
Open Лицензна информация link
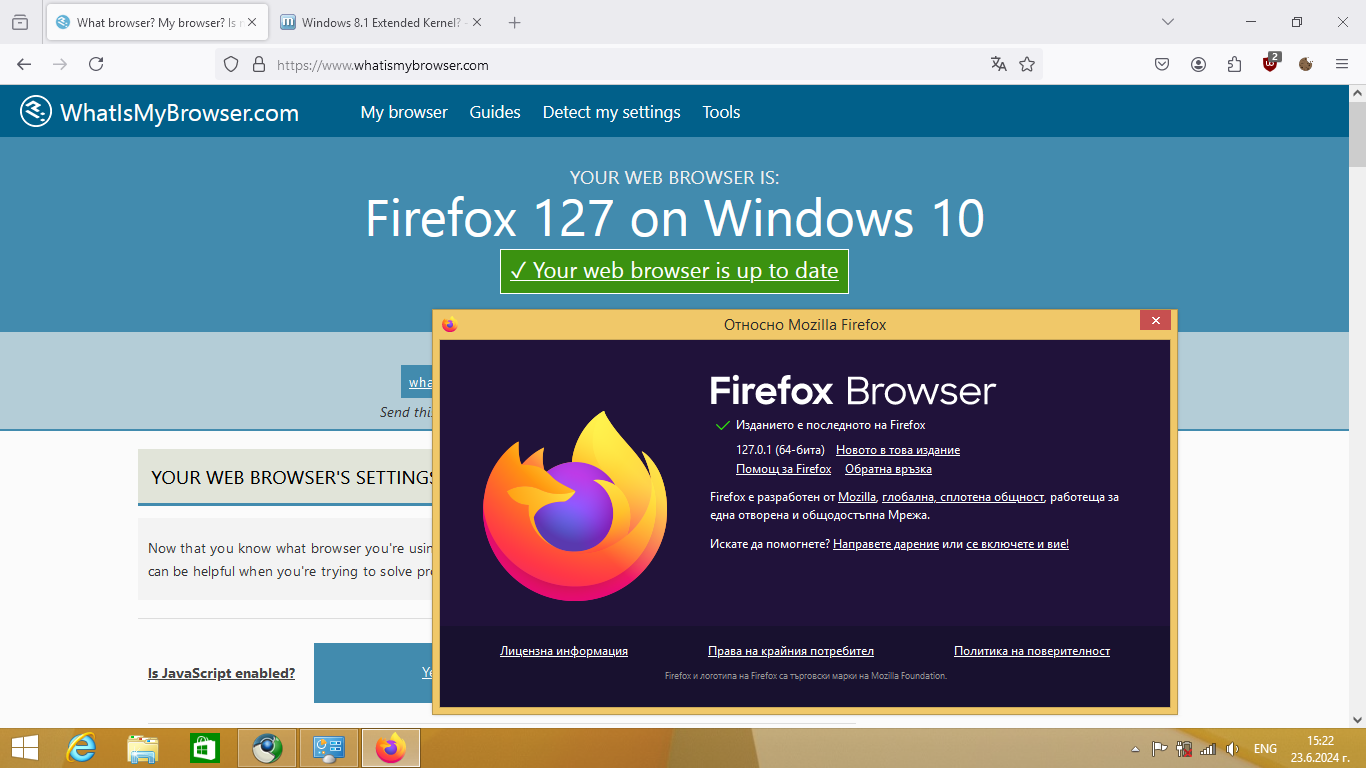click(564, 651)
